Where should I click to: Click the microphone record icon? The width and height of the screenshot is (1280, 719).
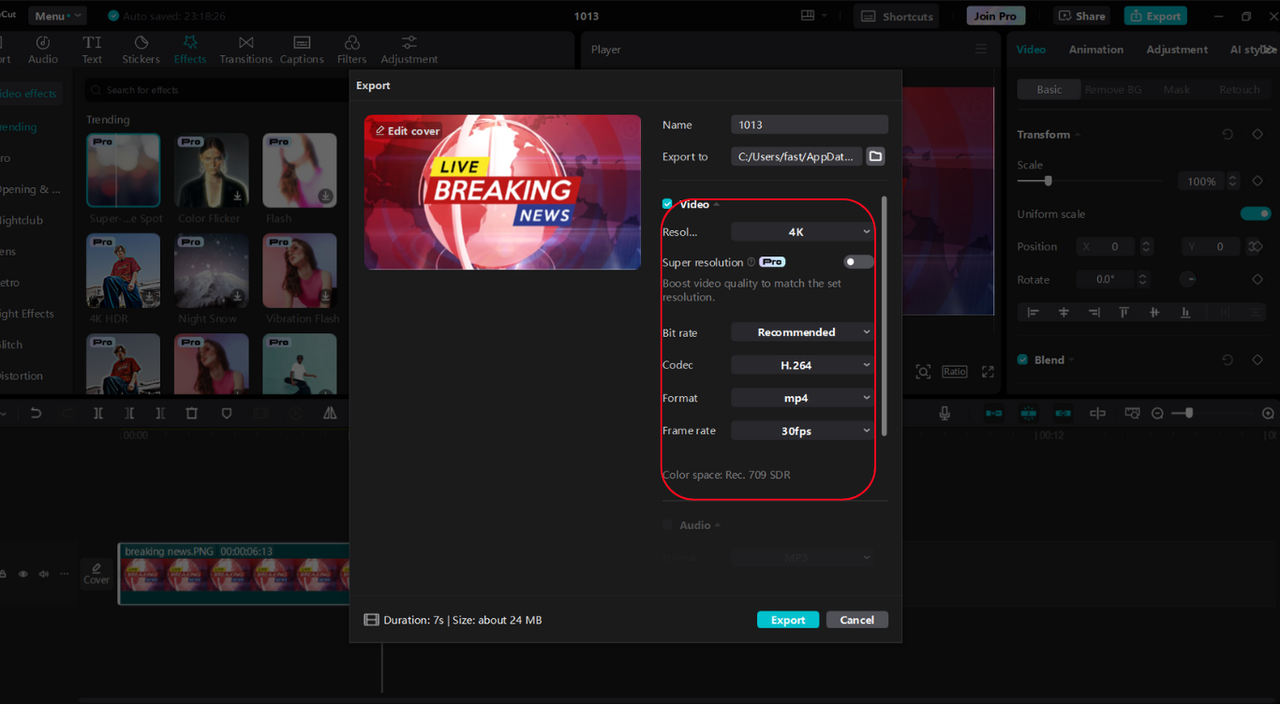coord(945,413)
